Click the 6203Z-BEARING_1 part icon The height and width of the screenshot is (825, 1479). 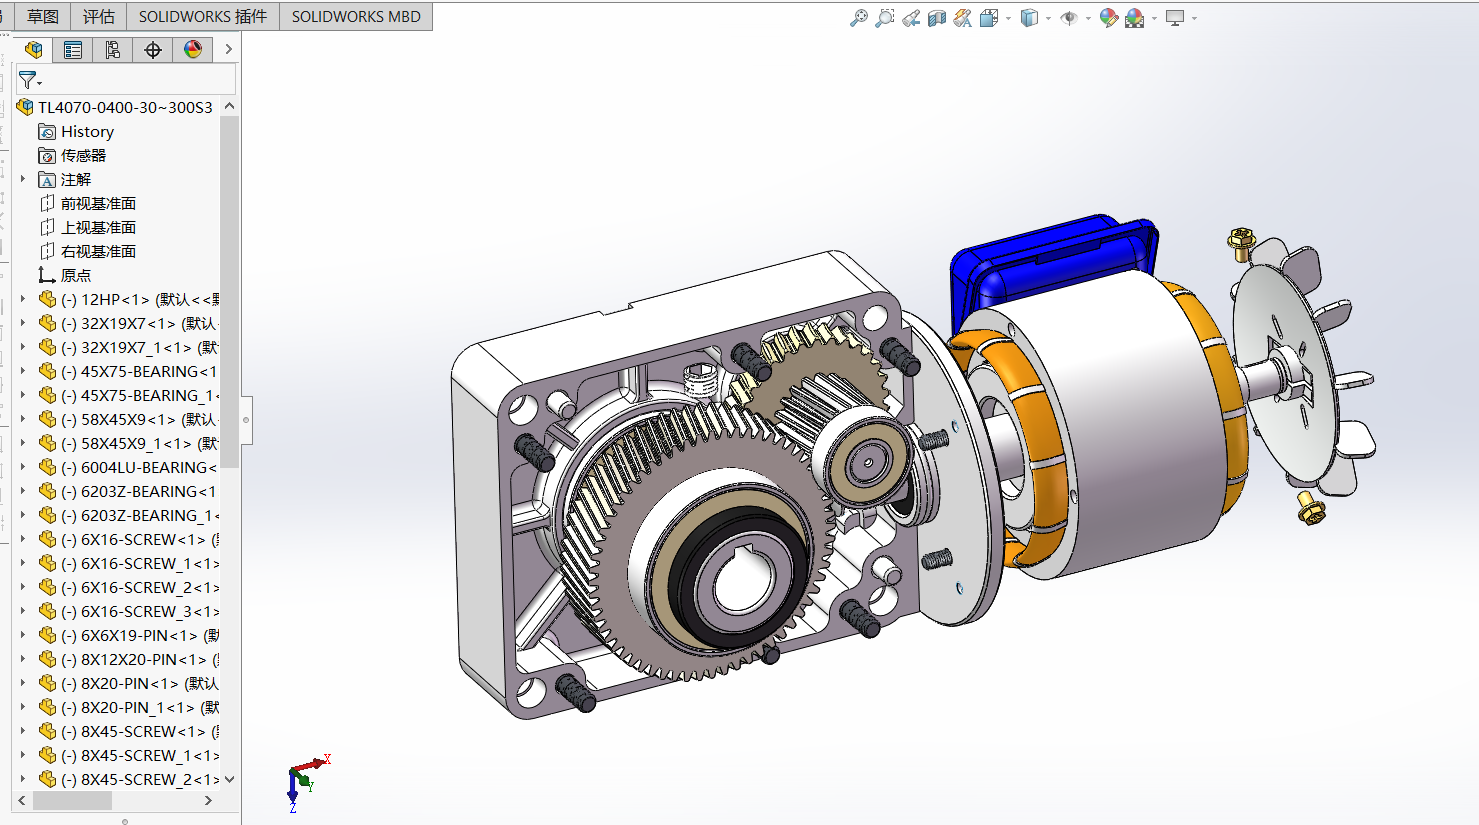[47, 515]
